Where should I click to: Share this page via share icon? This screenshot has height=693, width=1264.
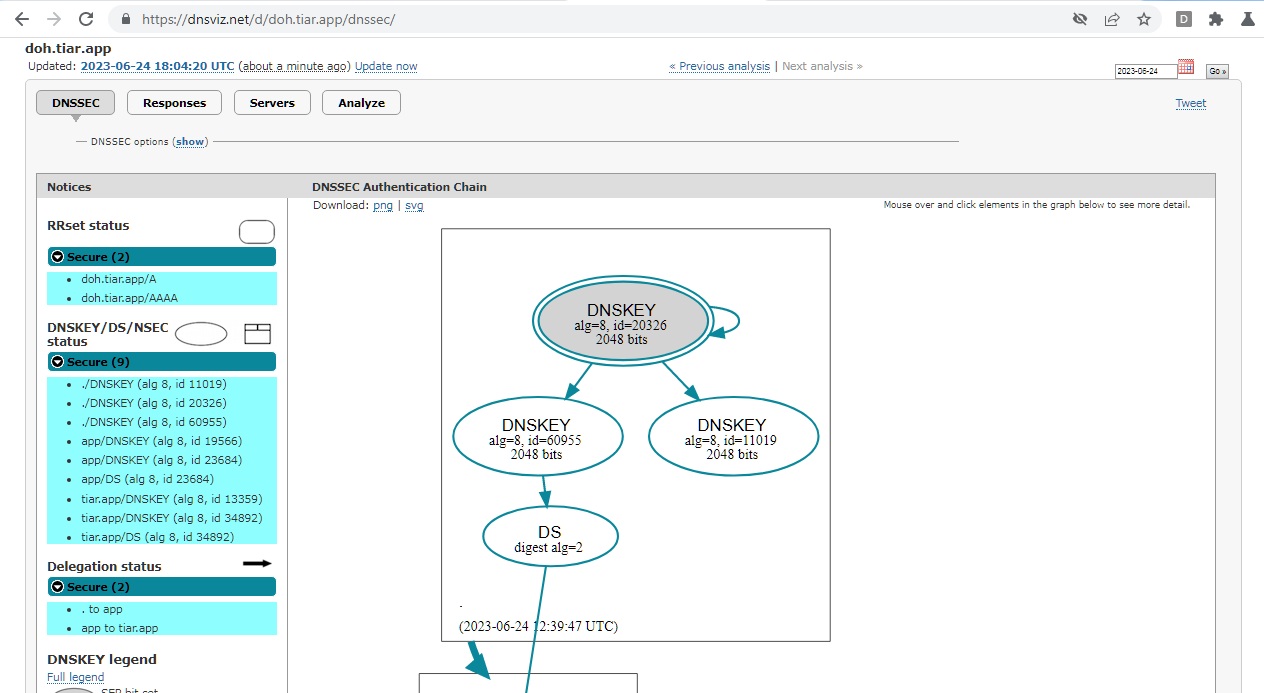point(1111,19)
